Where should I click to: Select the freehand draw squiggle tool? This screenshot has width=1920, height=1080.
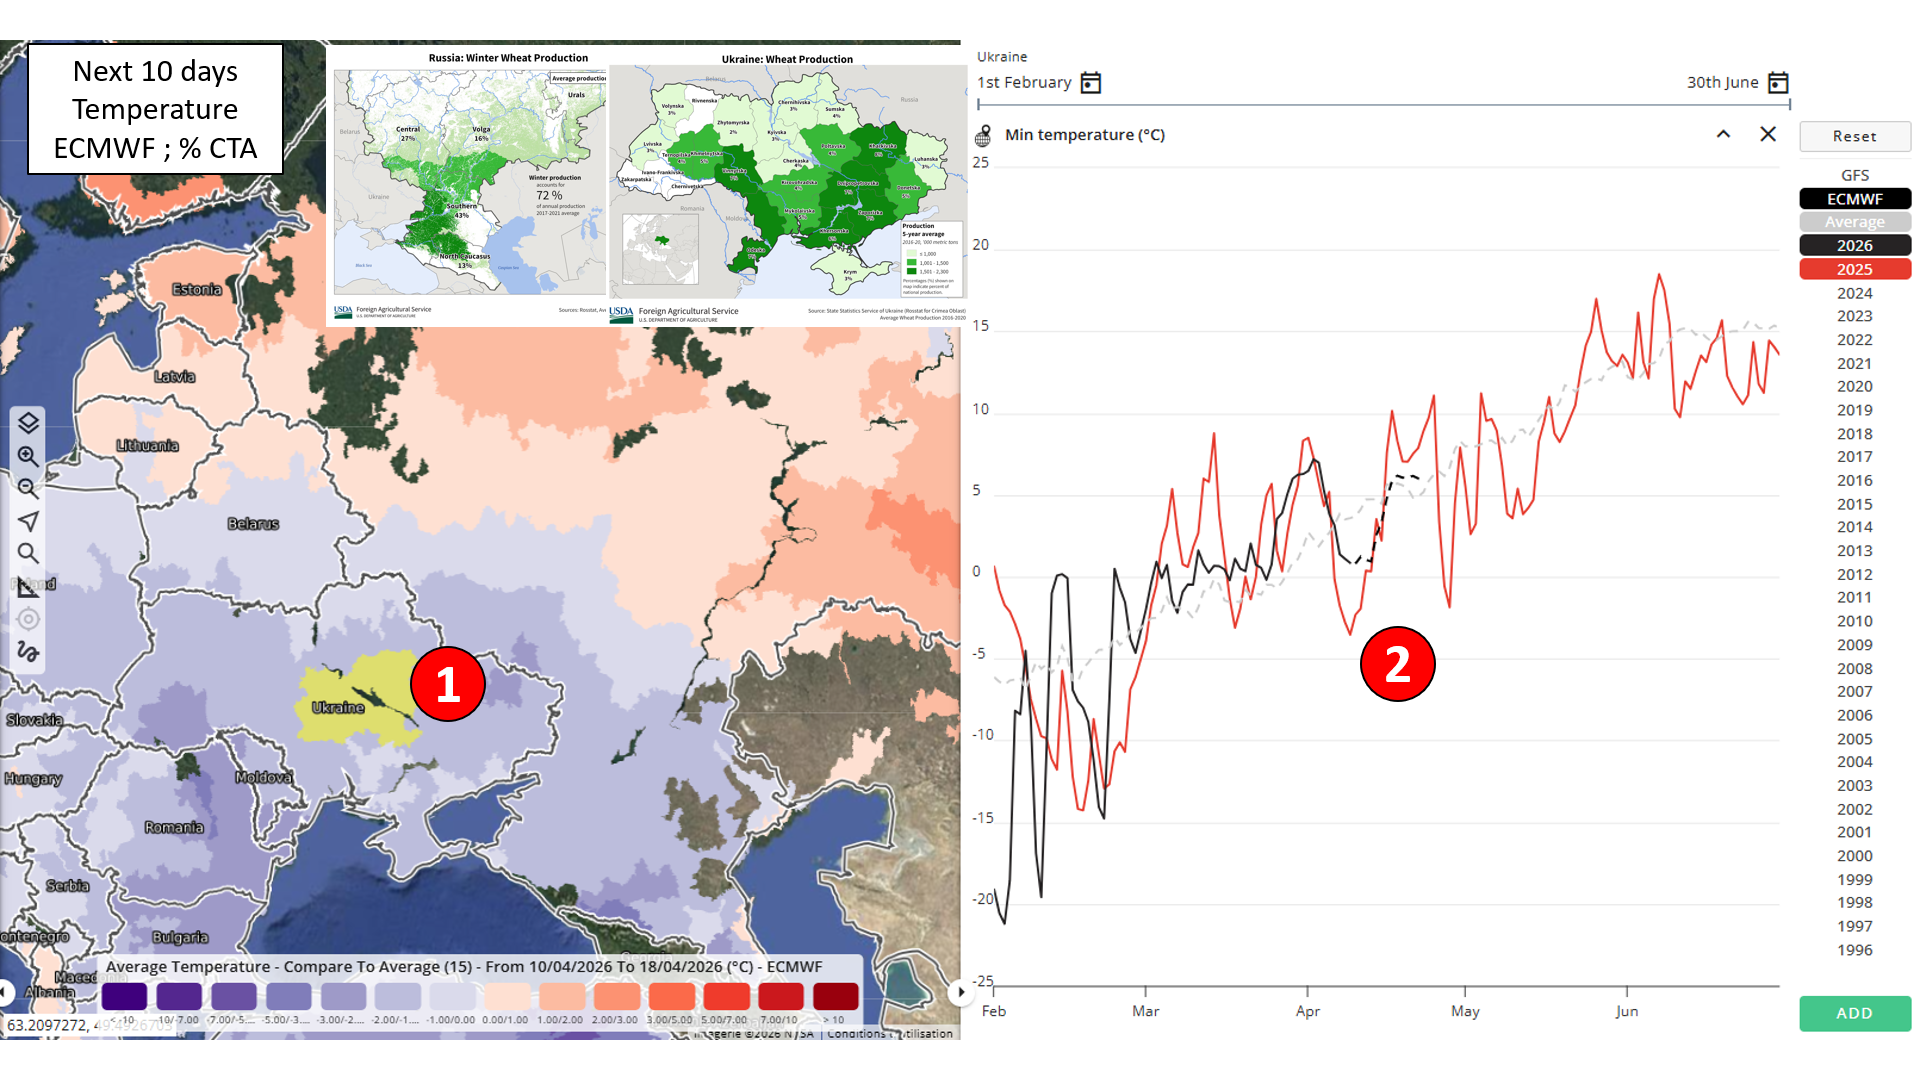[28, 652]
